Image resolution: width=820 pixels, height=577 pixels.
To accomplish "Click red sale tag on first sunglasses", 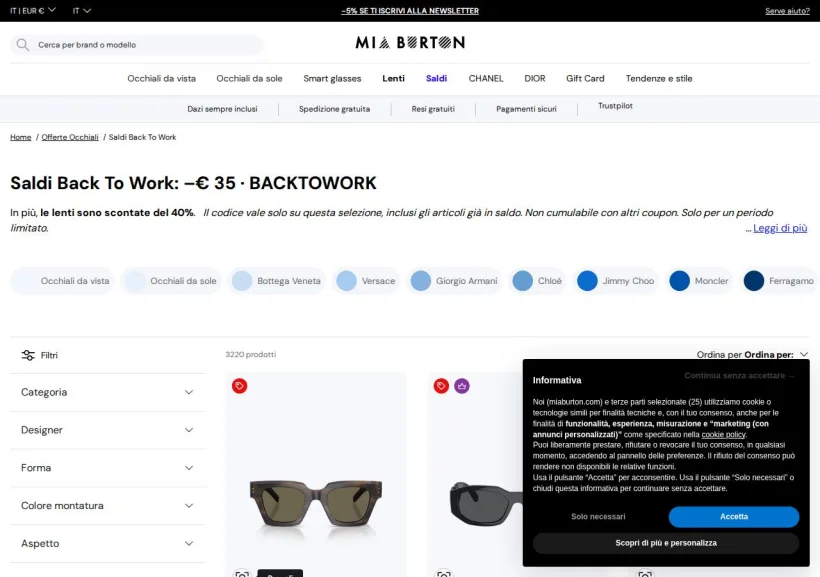I will tap(240, 386).
